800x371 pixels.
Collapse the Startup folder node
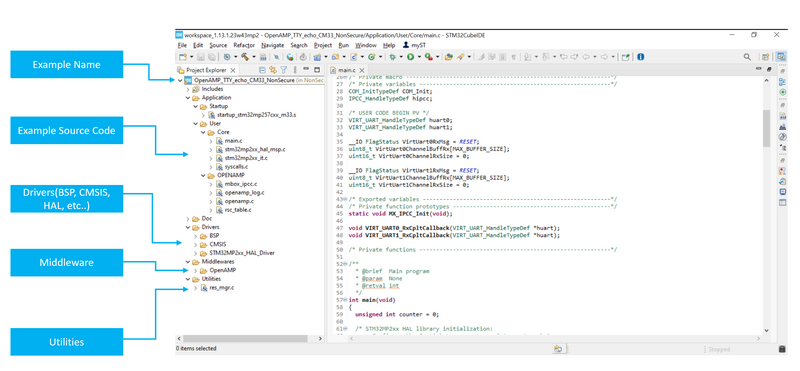tap(195, 106)
